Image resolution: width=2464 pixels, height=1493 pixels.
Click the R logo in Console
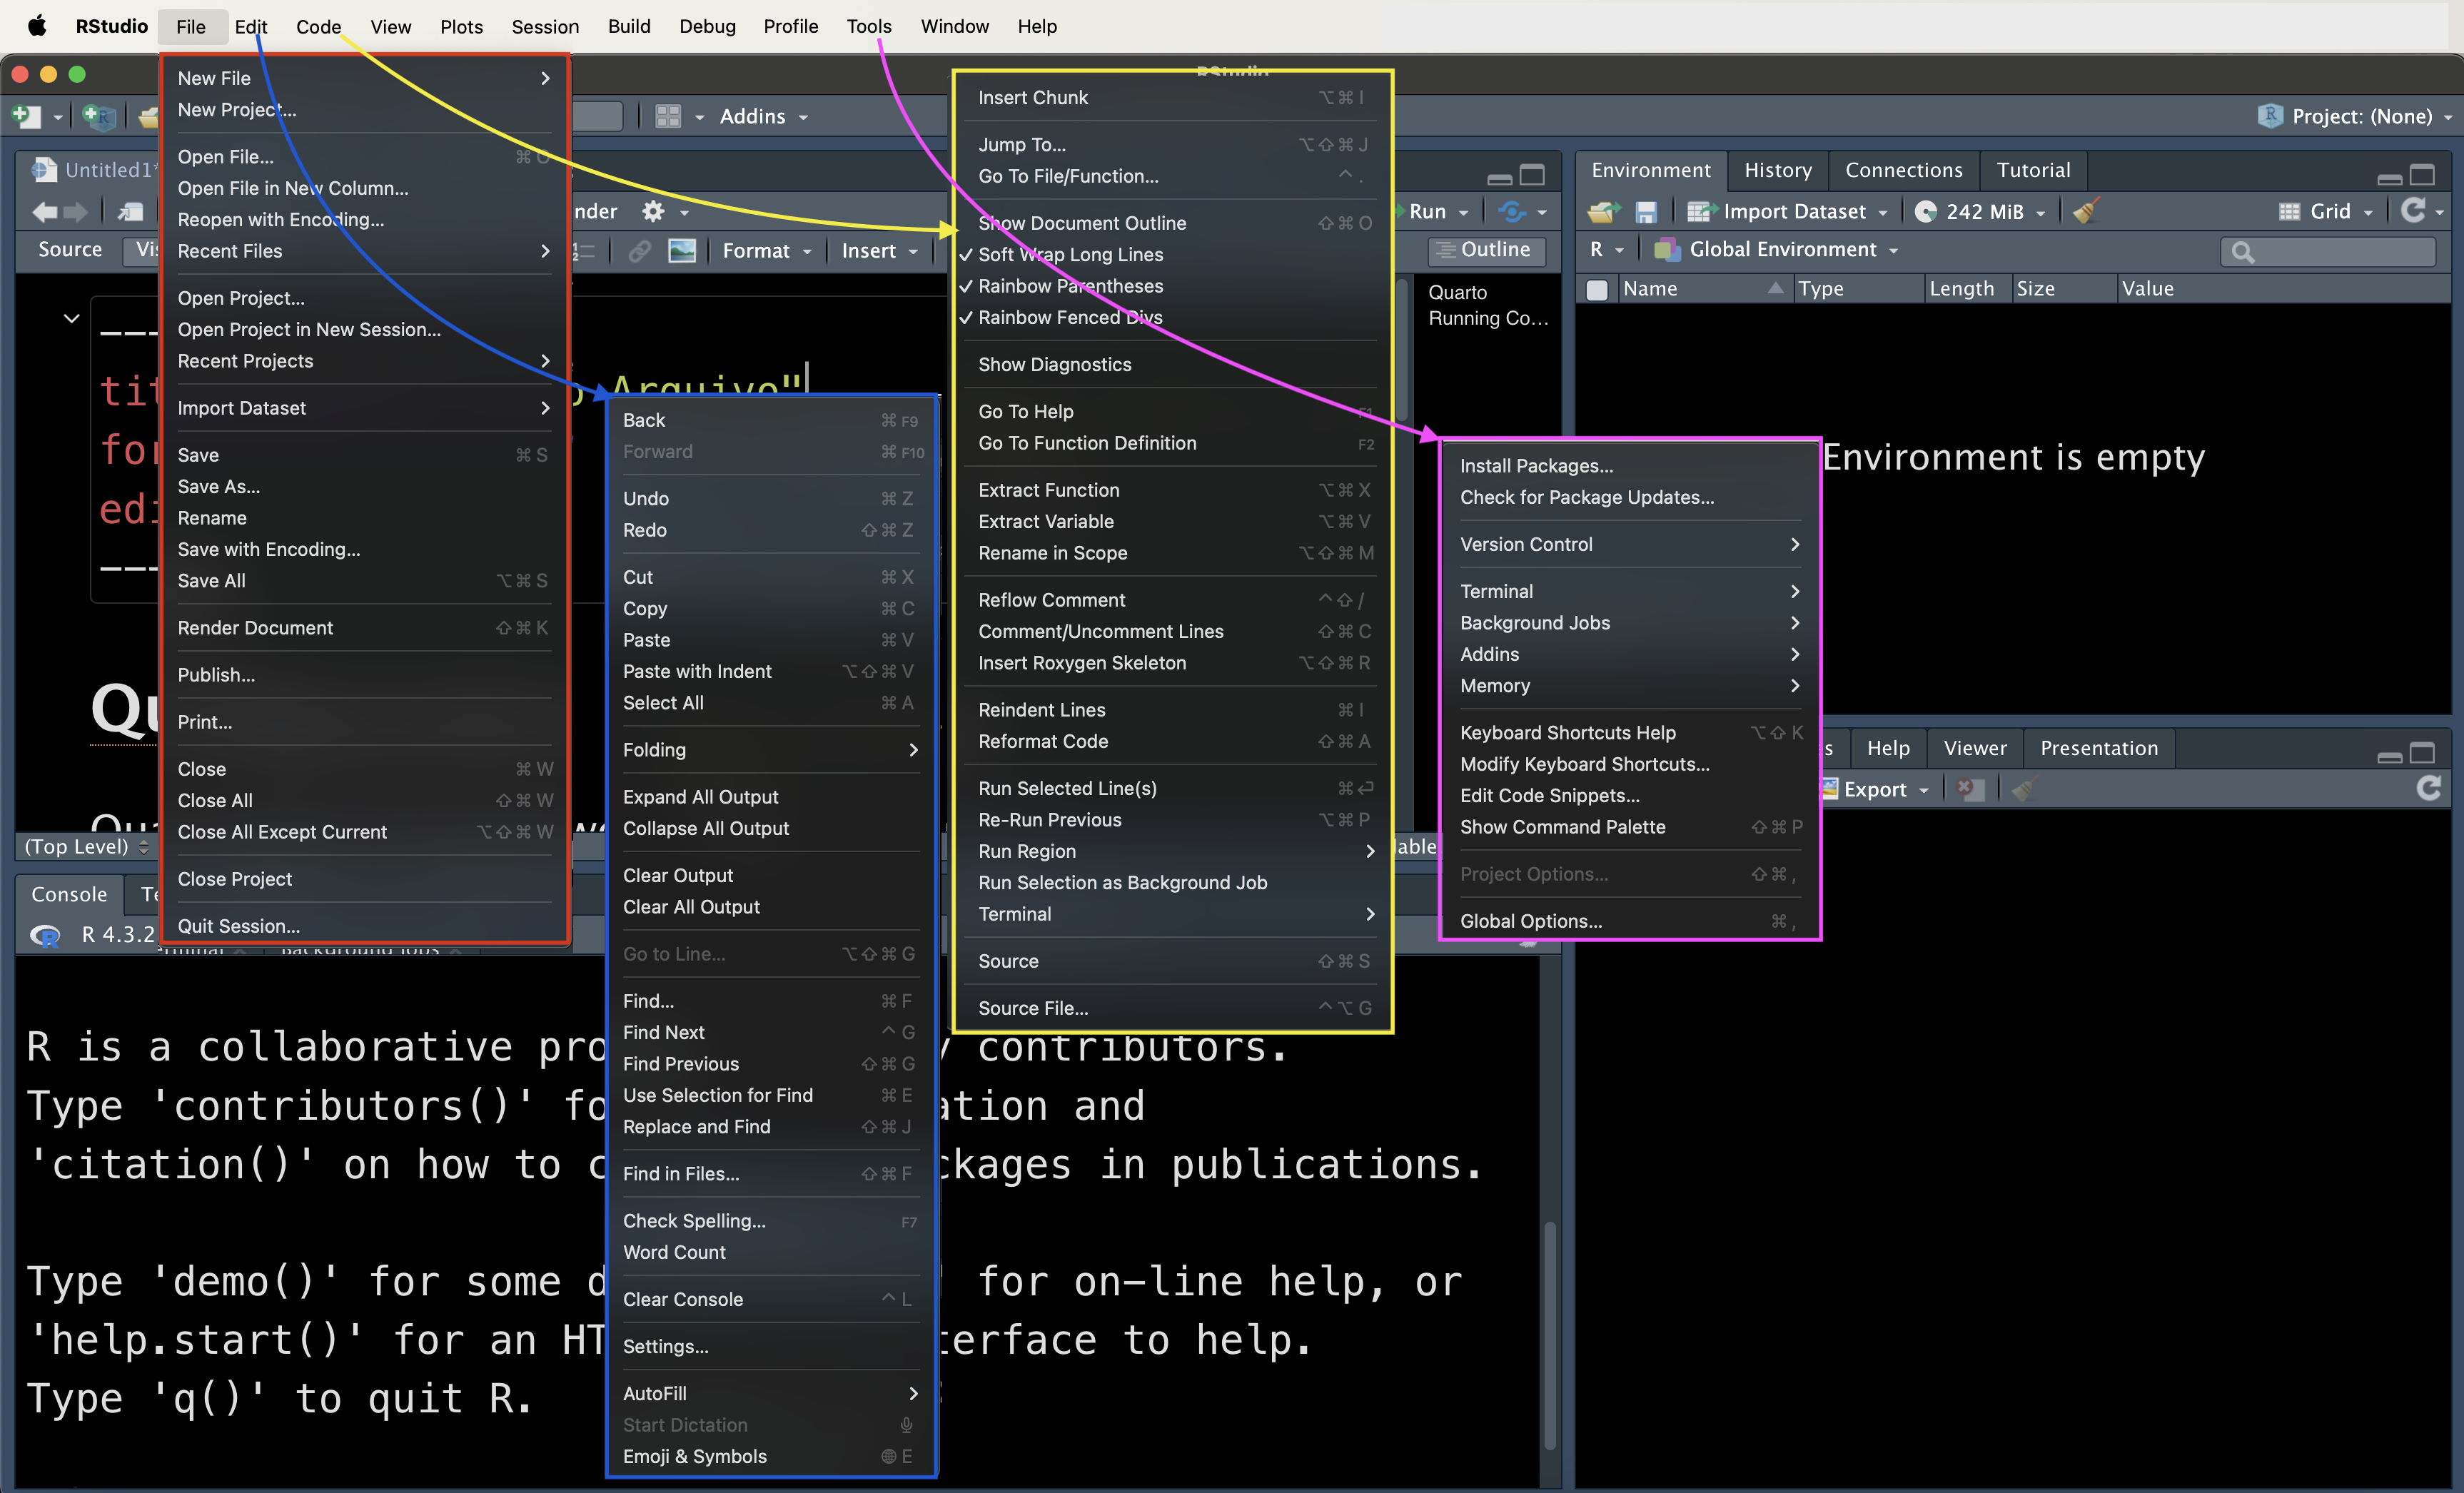(x=45, y=935)
